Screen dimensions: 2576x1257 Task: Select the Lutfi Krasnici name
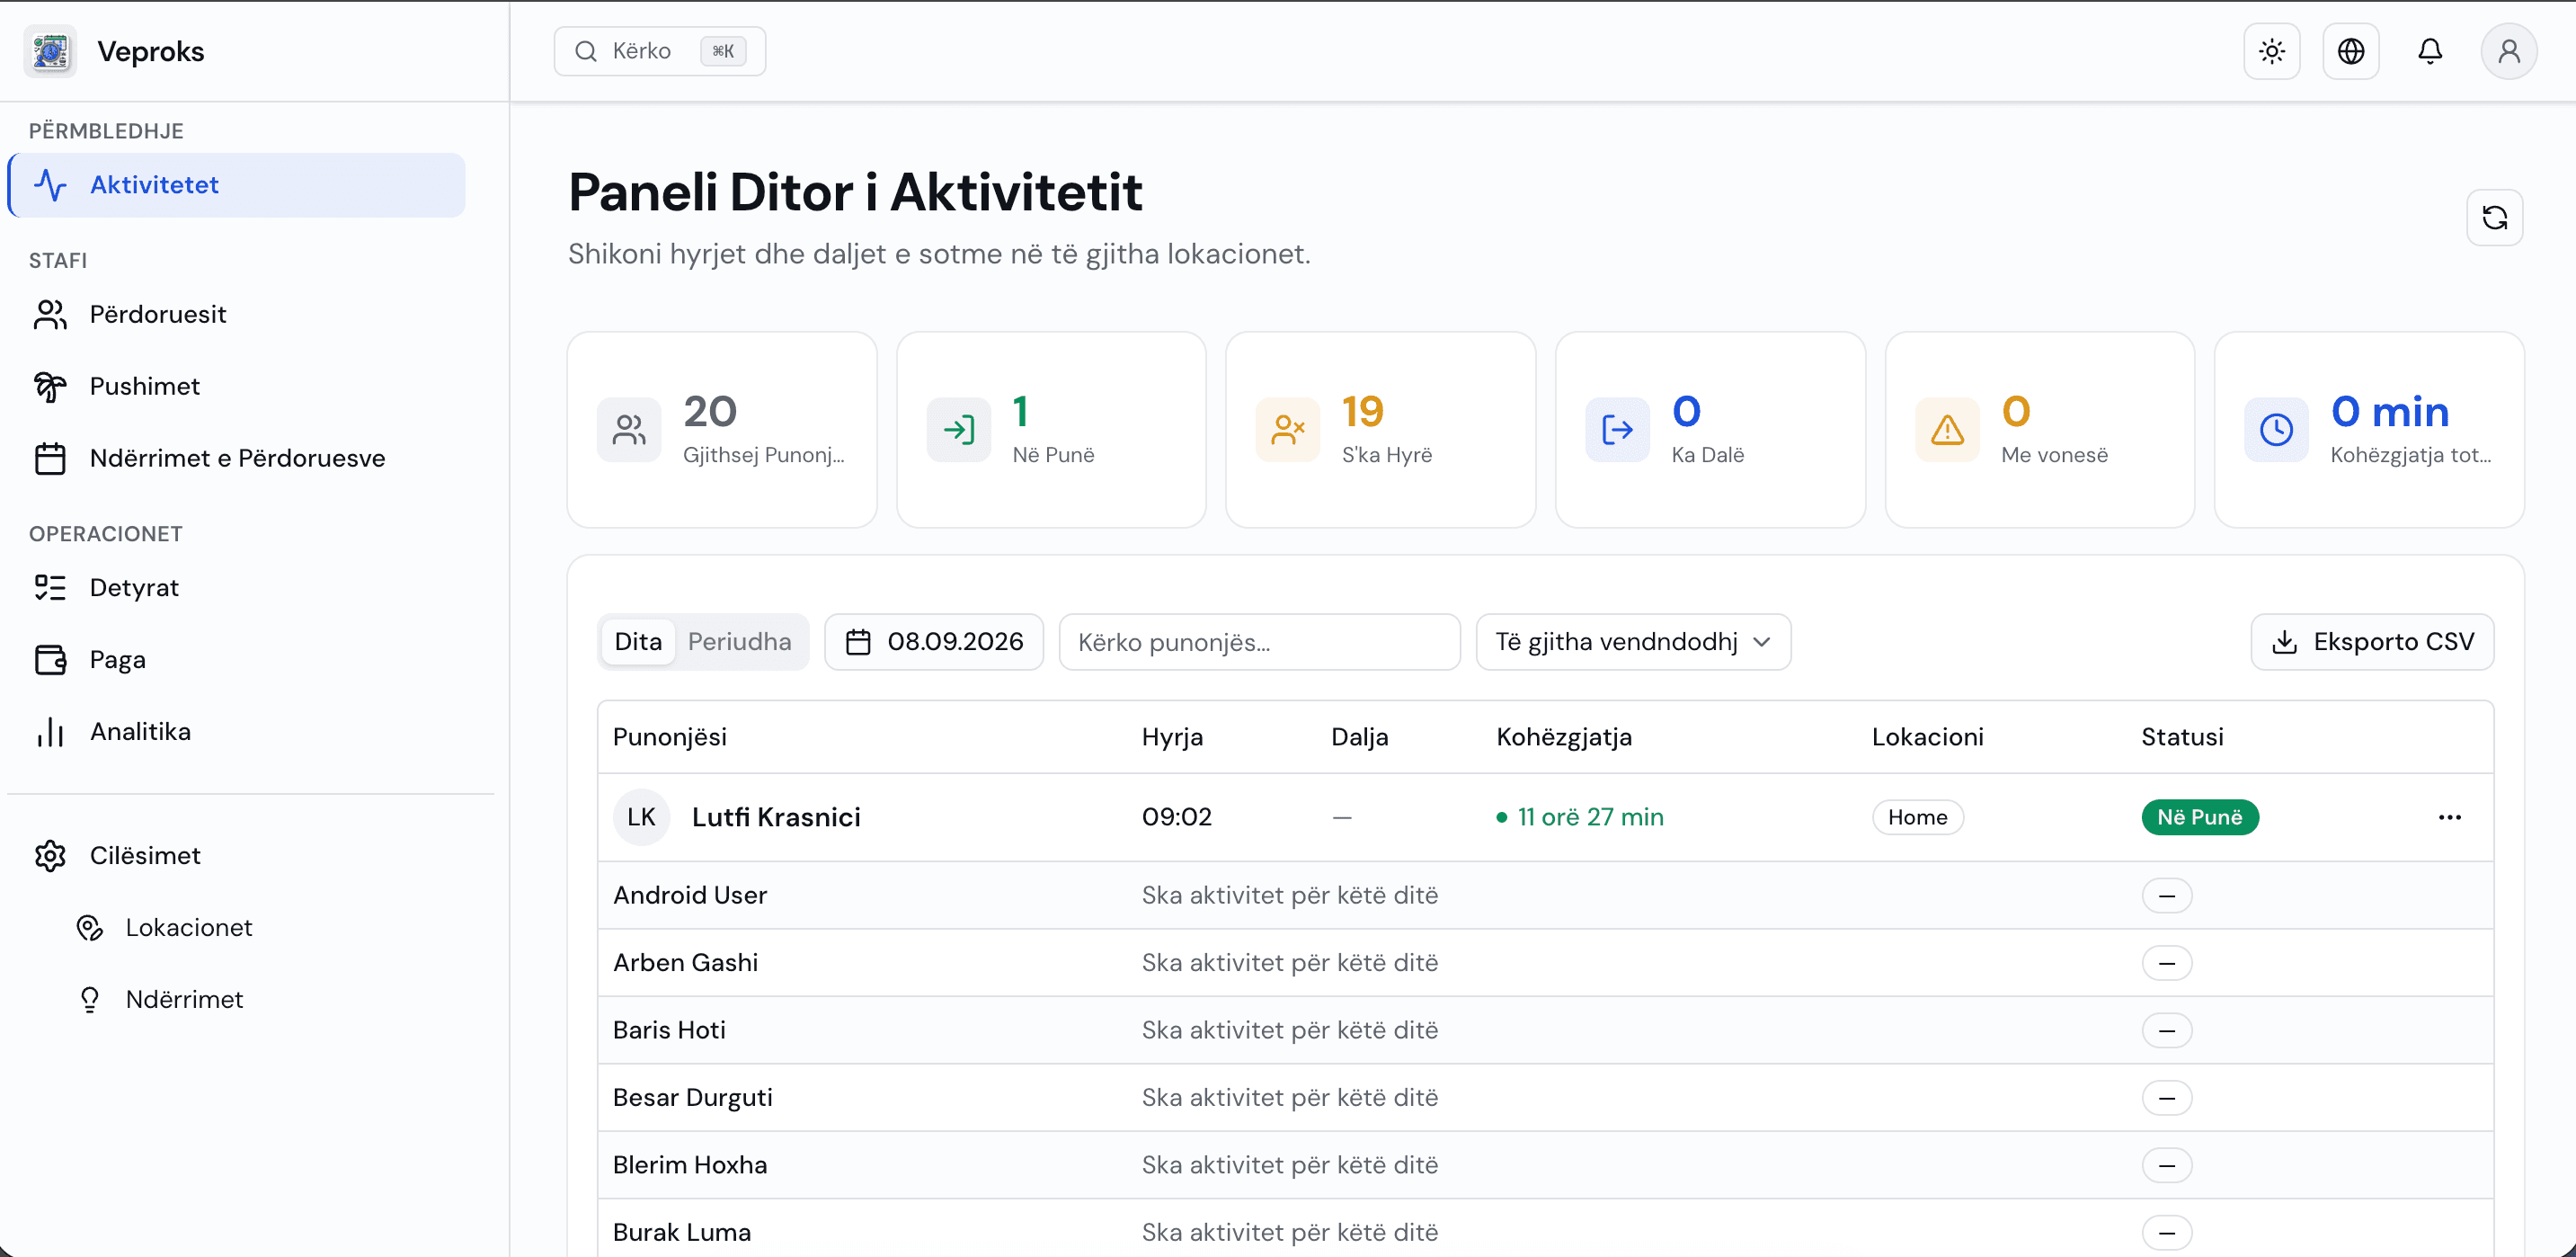pyautogui.click(x=776, y=817)
